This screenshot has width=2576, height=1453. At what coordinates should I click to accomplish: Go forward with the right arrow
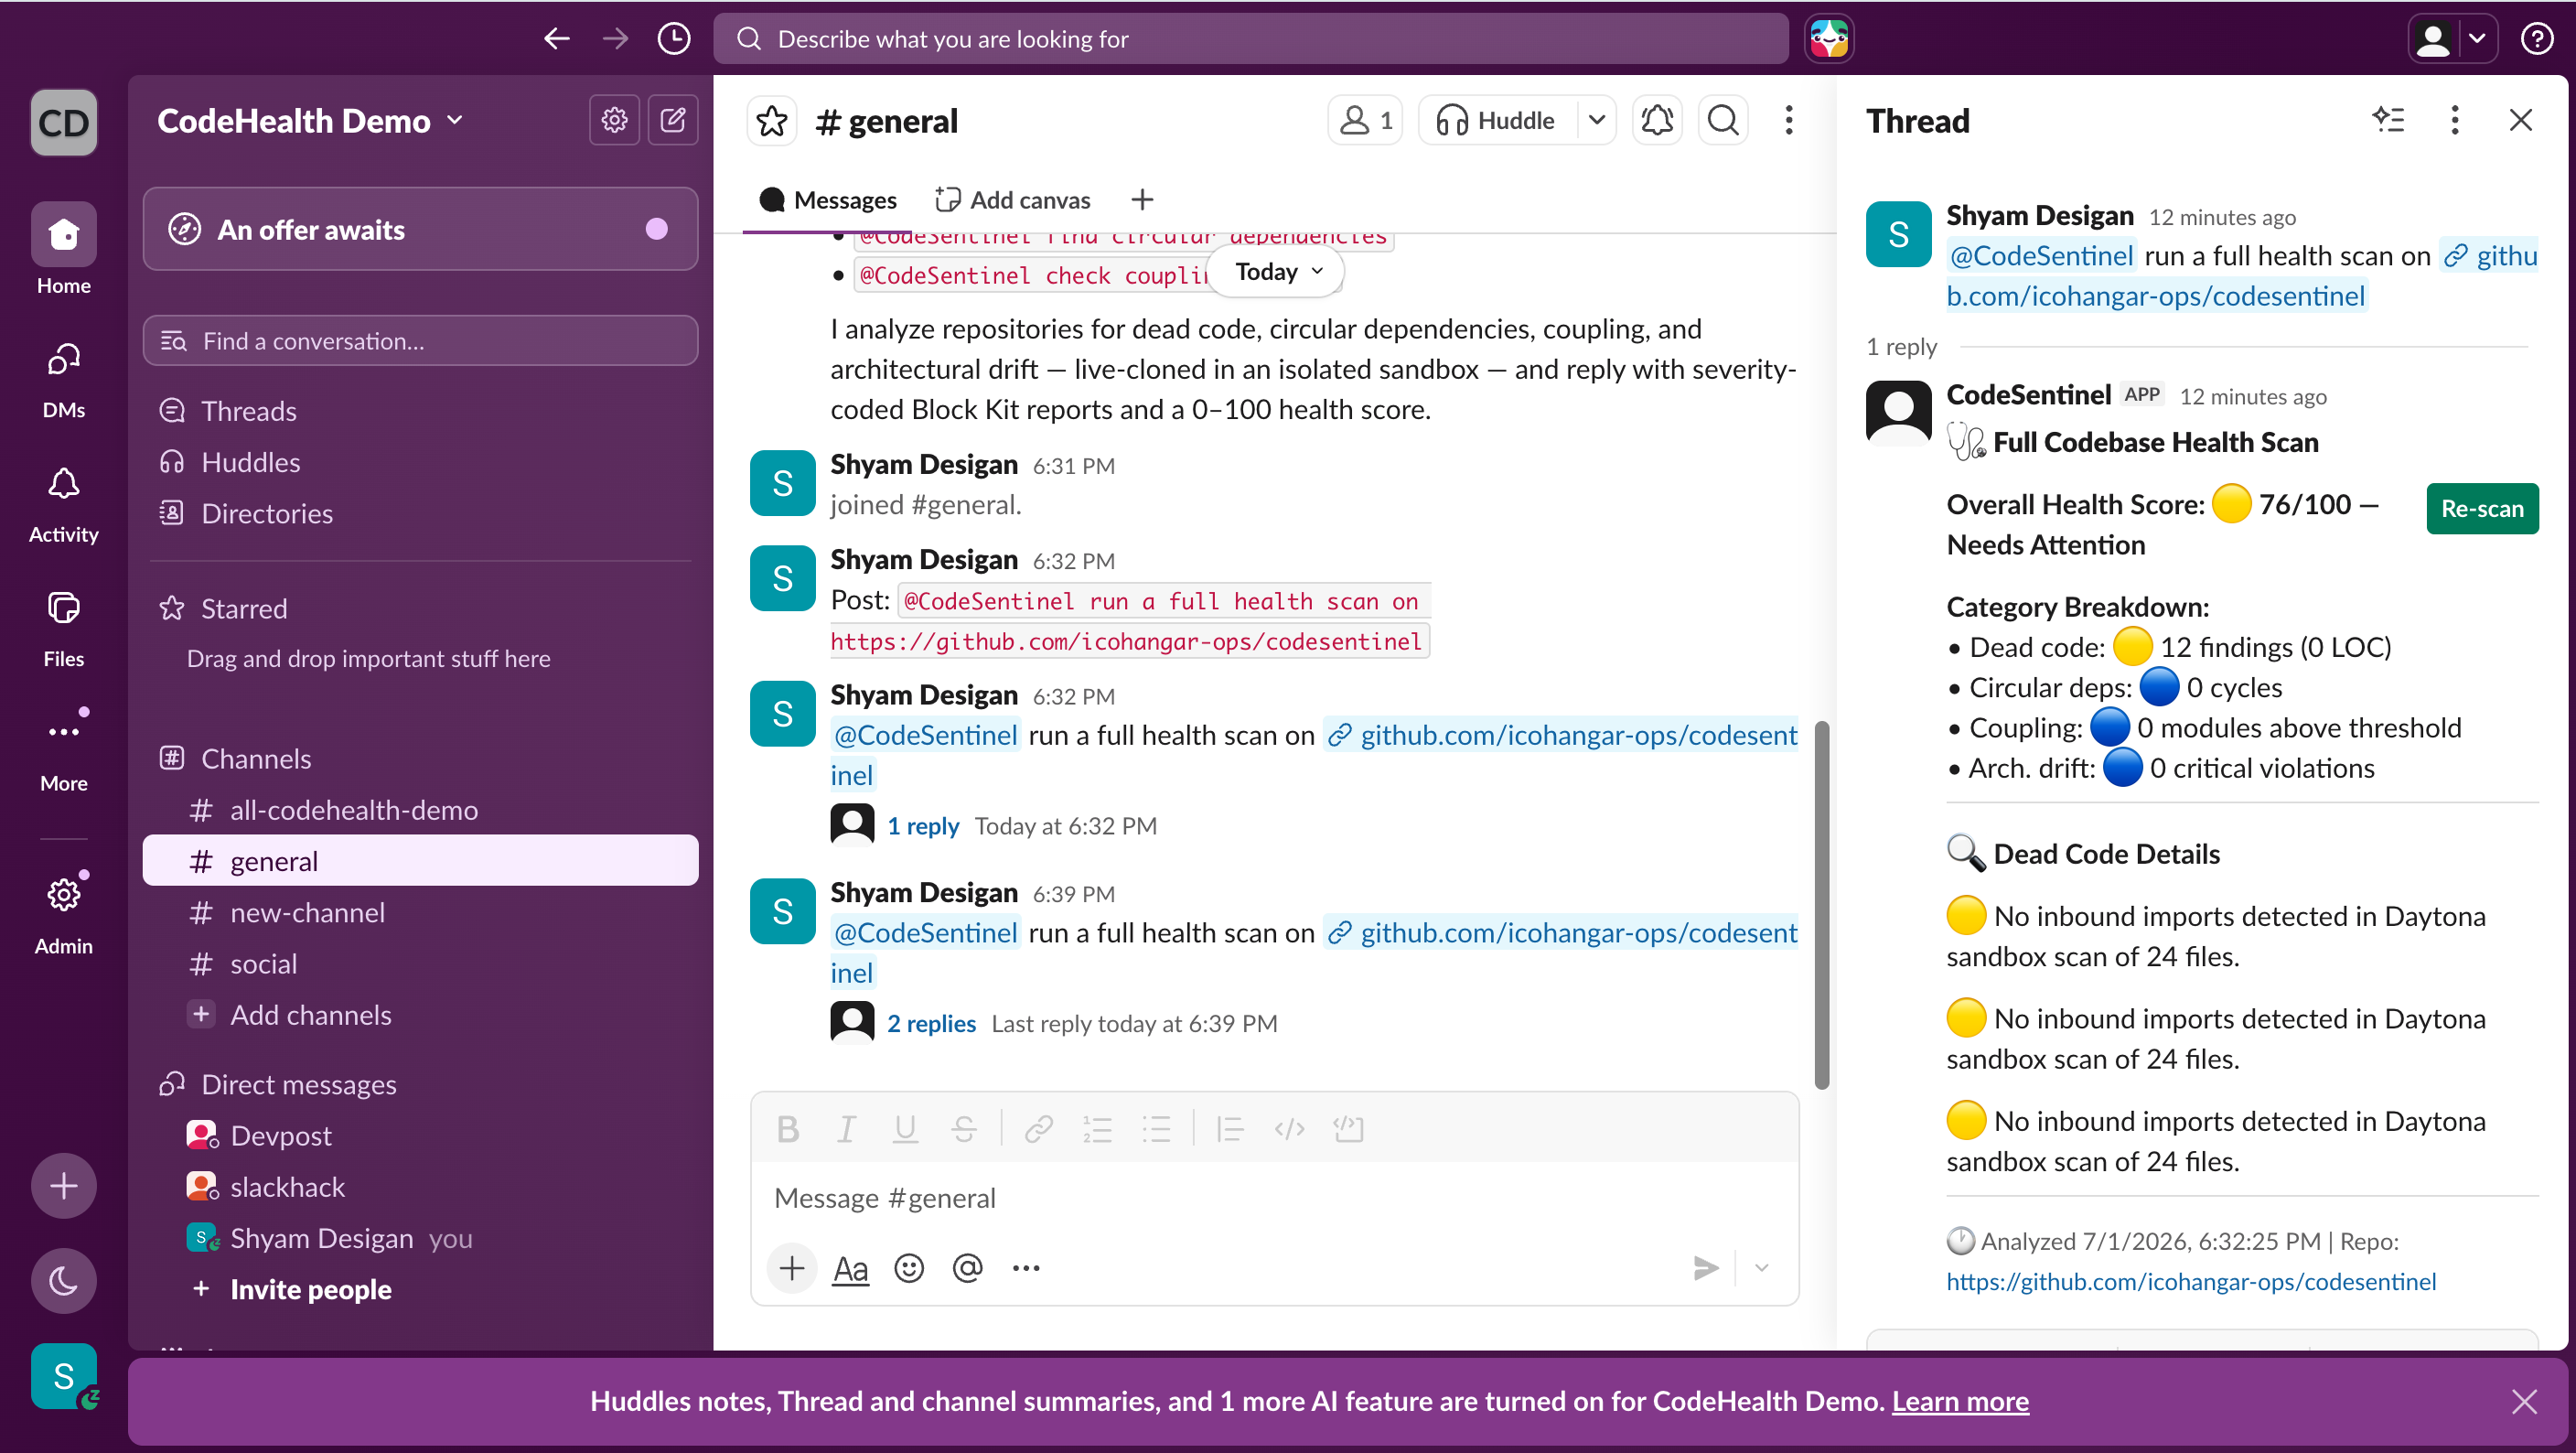click(x=615, y=39)
